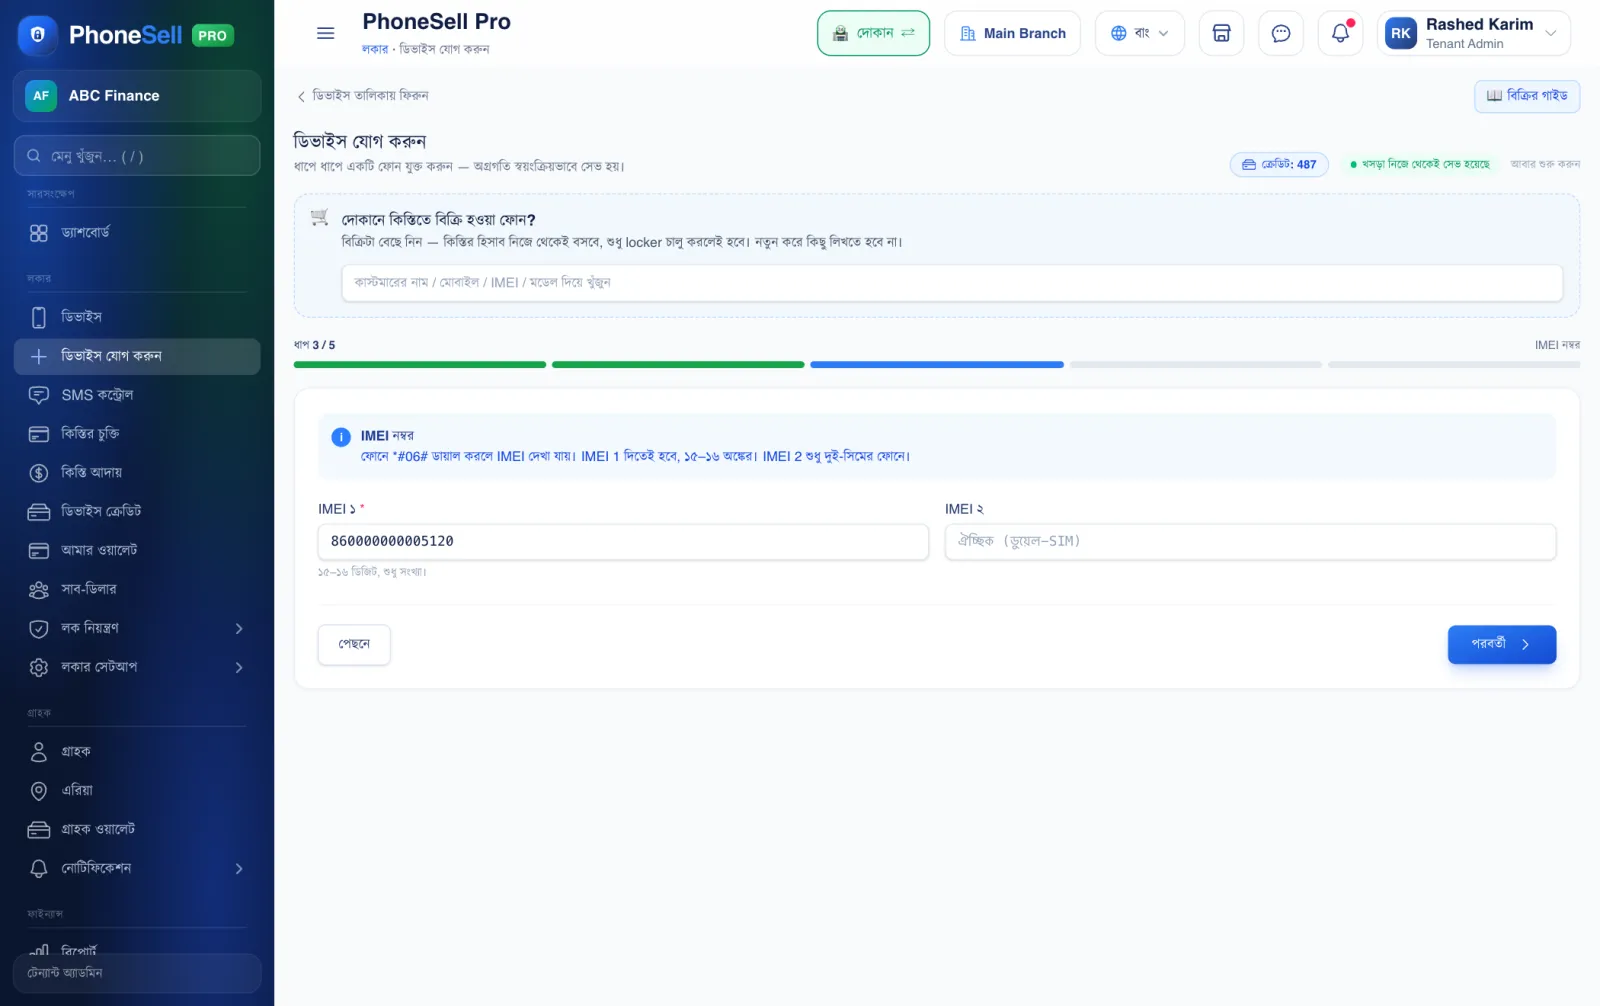Screen dimensions: 1600x1006
Task: Open the বাং language dropdown
Action: [1139, 33]
